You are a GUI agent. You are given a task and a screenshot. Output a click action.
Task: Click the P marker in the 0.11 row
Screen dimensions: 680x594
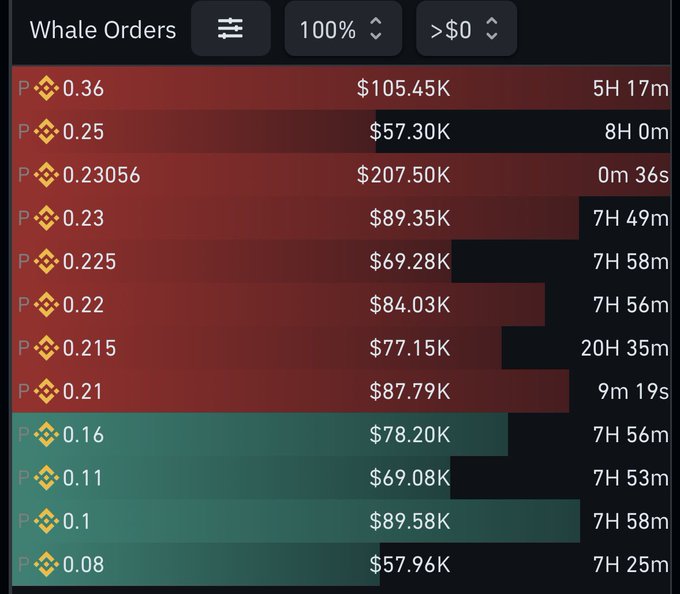click(23, 478)
